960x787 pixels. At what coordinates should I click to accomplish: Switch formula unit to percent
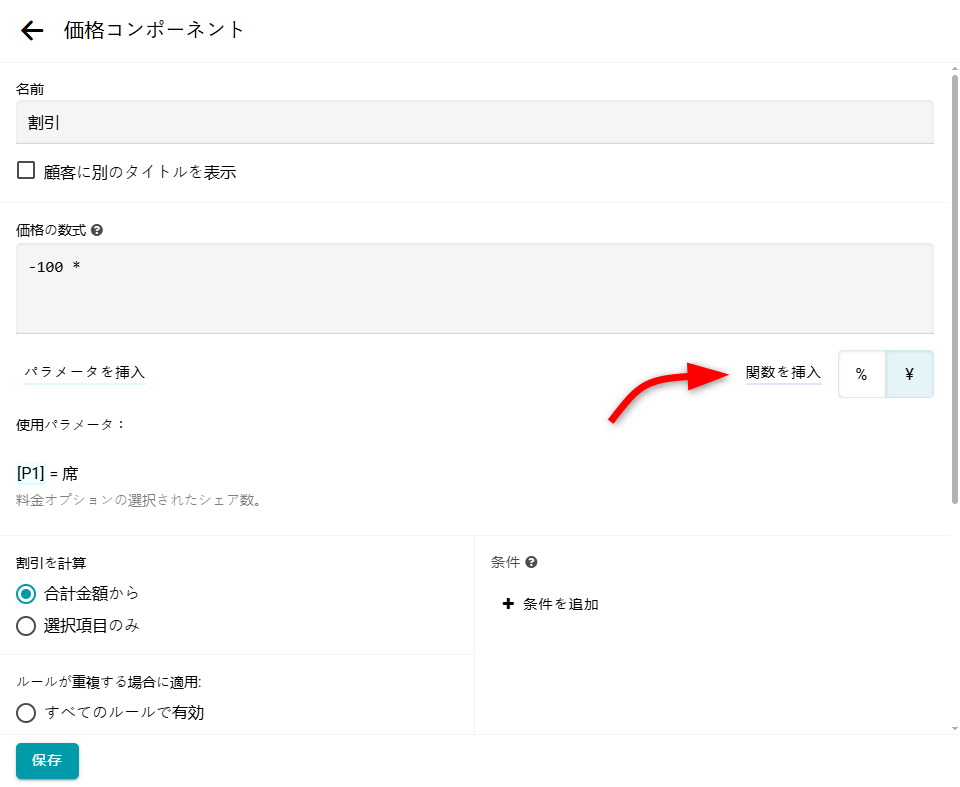coord(861,374)
